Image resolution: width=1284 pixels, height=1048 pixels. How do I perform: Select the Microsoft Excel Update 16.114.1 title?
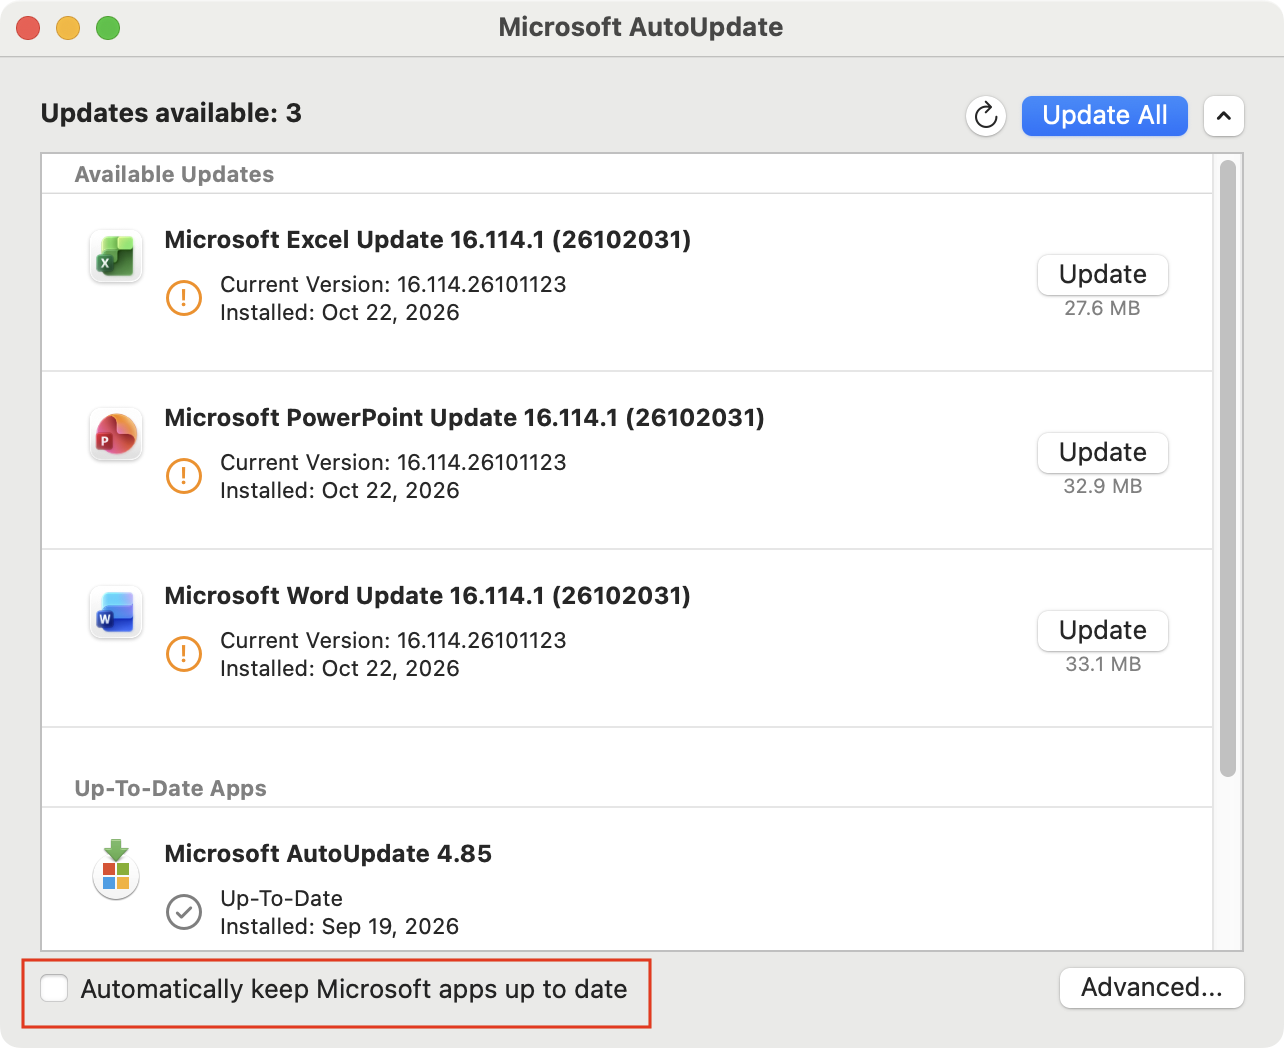(428, 240)
